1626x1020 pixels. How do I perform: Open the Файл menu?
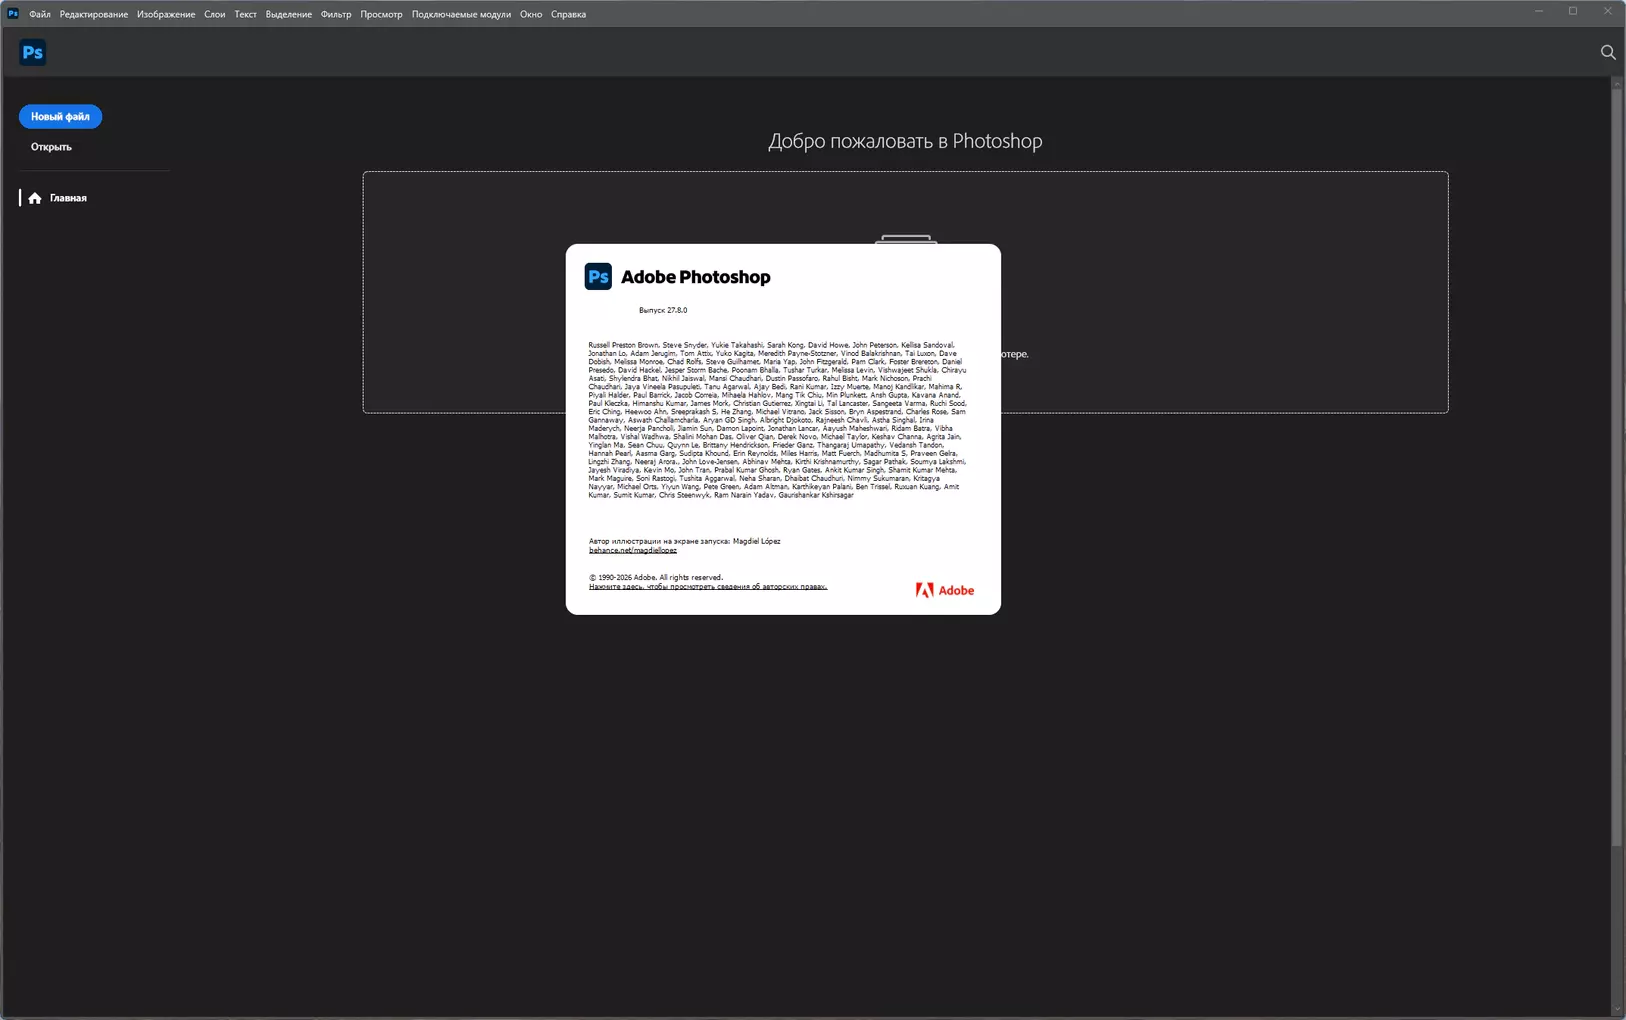(x=40, y=14)
